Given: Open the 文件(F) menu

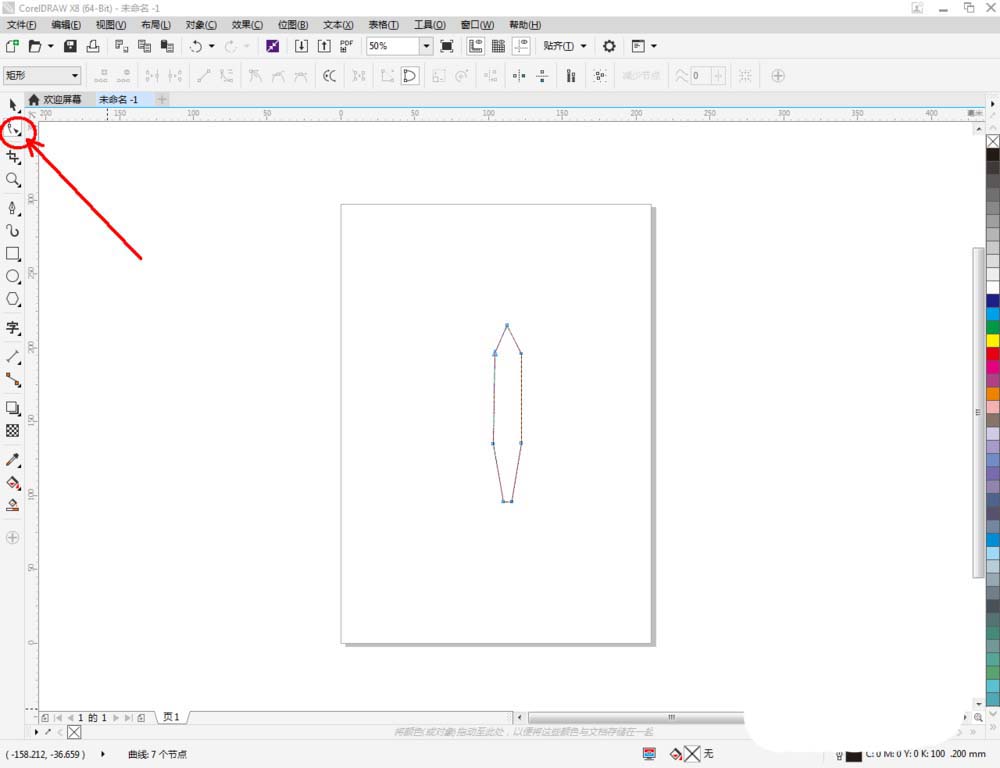Looking at the screenshot, I should click(21, 25).
